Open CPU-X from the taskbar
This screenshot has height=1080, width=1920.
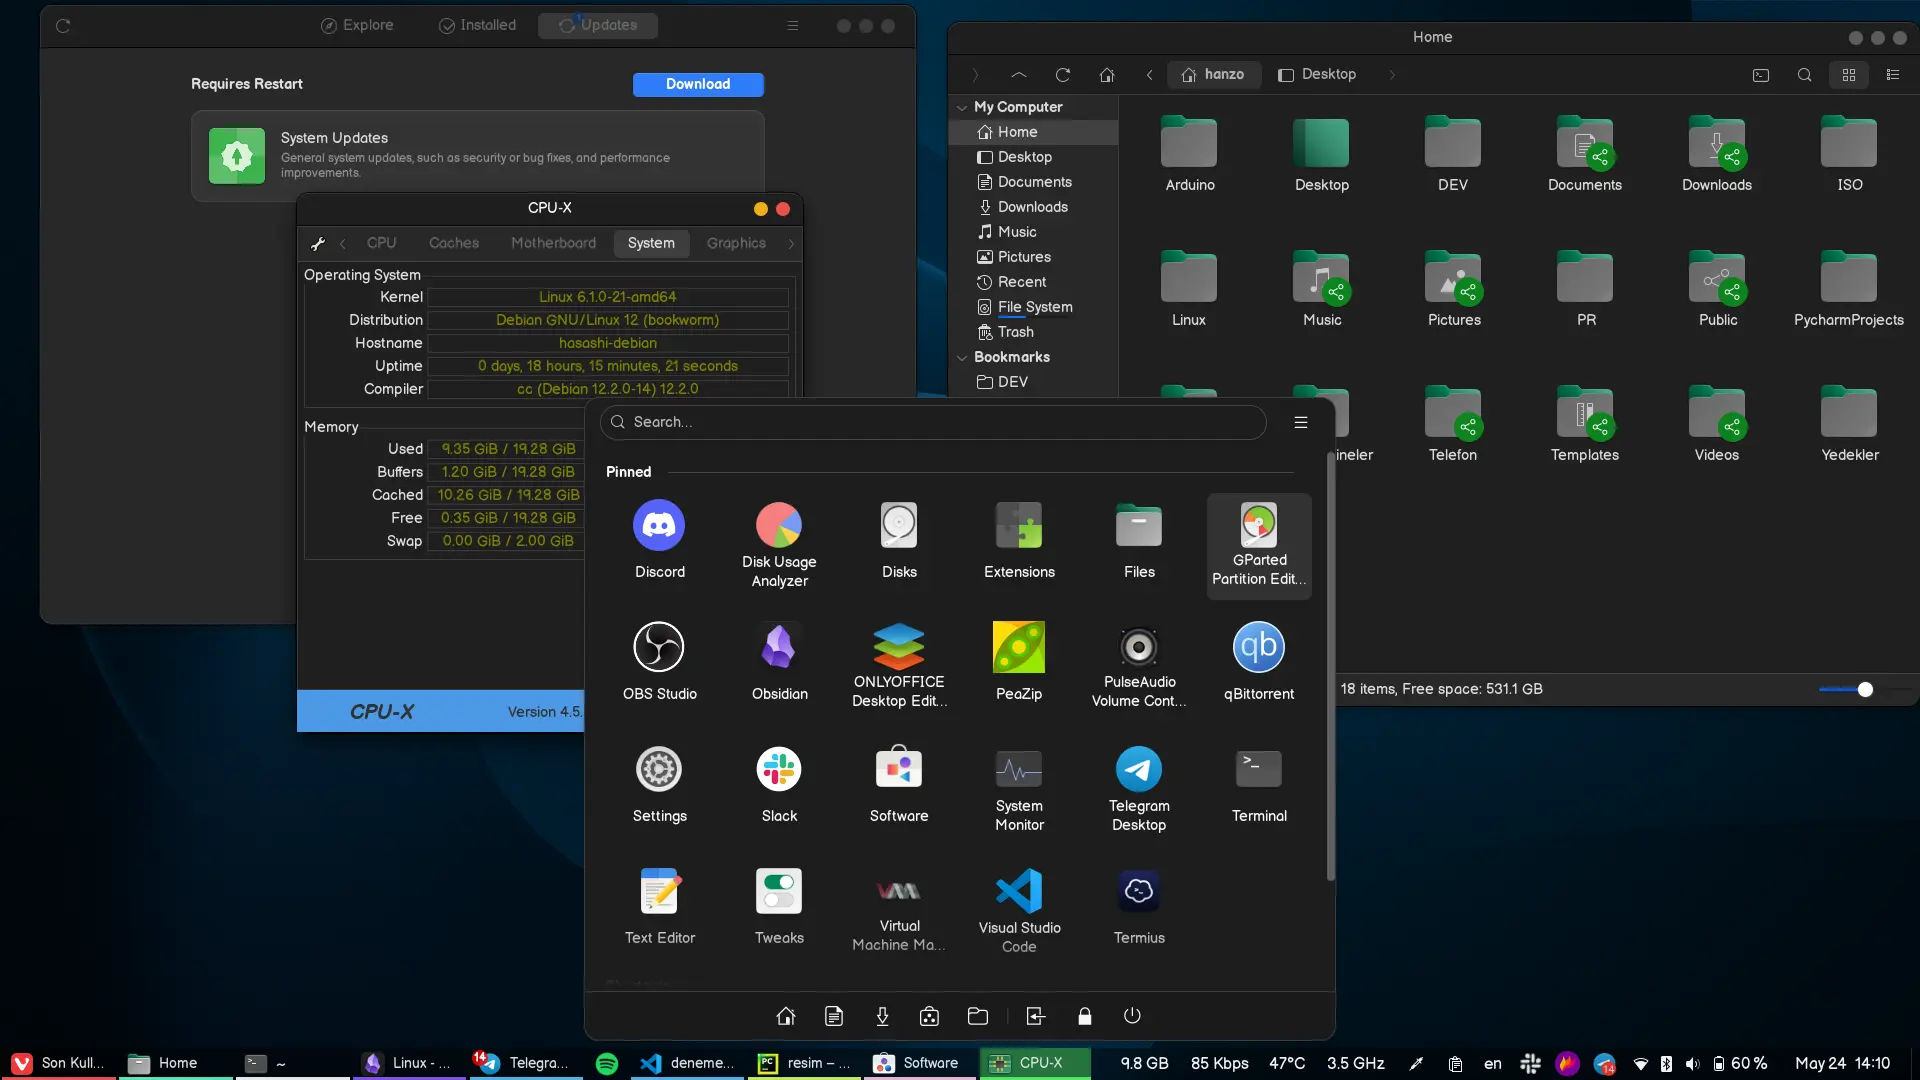pyautogui.click(x=1034, y=1063)
